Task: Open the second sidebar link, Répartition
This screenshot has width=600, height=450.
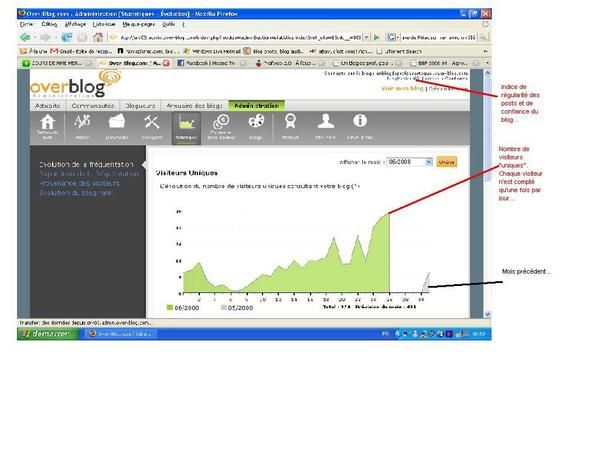Action: [89, 174]
